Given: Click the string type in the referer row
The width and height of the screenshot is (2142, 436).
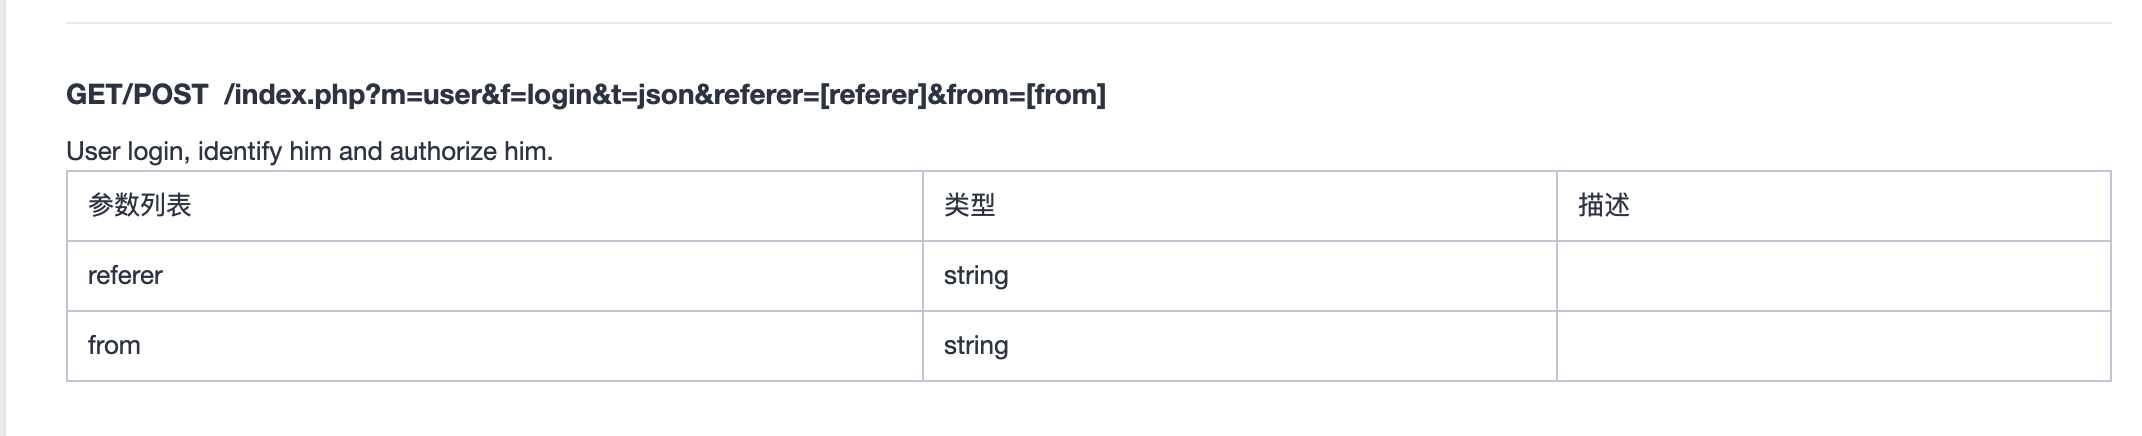Looking at the screenshot, I should [976, 276].
